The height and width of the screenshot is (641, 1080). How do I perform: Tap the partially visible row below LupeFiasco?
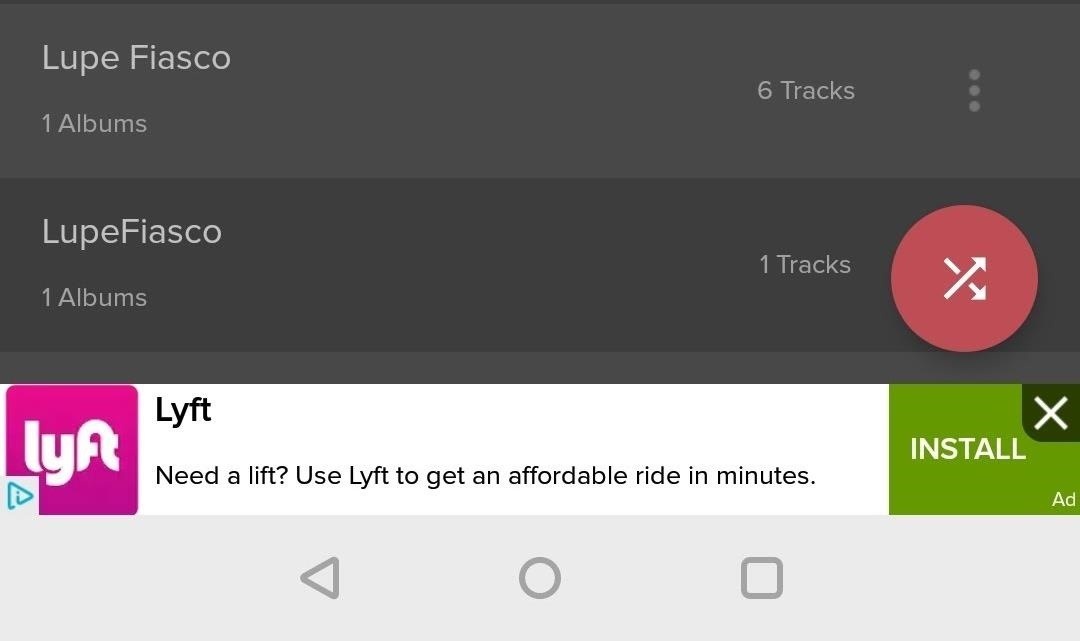click(x=400, y=368)
